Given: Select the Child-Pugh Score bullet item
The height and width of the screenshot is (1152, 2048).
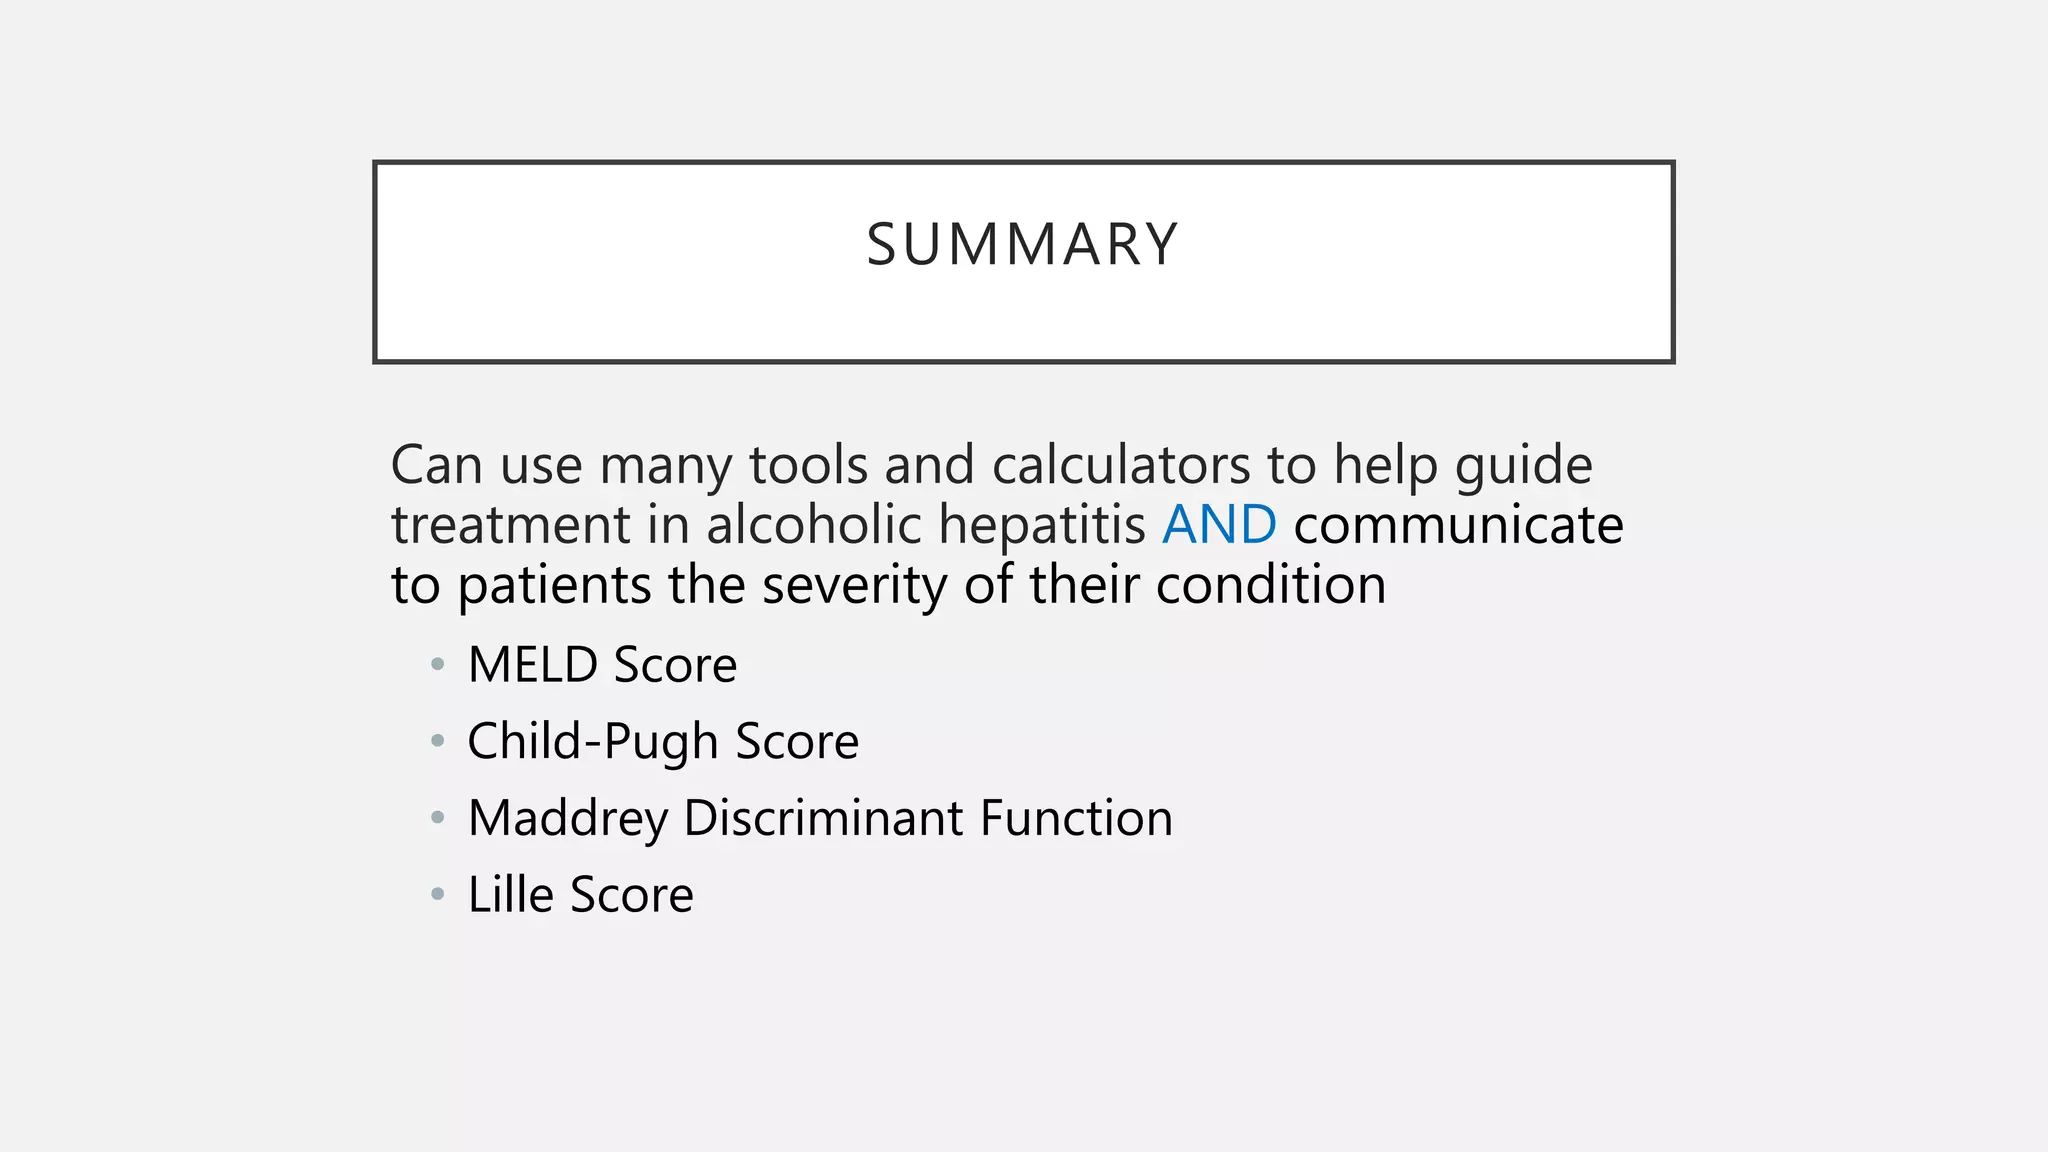Looking at the screenshot, I should pos(663,742).
